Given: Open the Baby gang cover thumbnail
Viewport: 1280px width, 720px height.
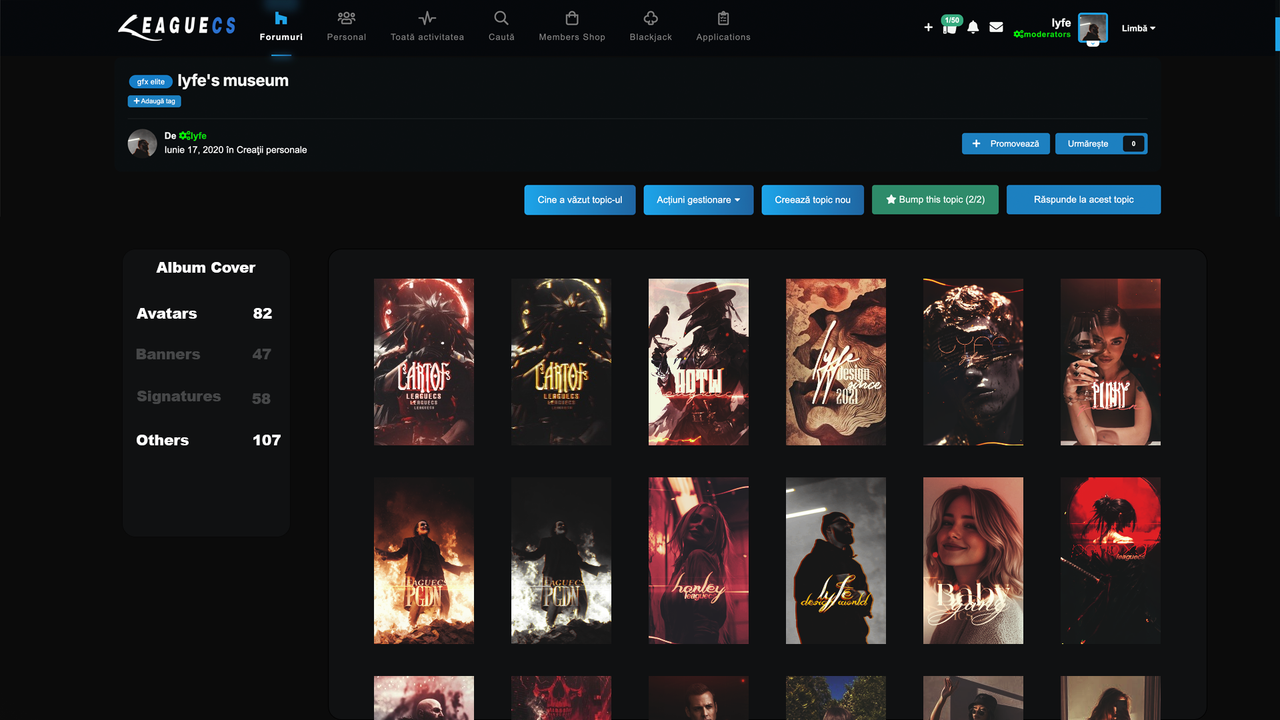Looking at the screenshot, I should [x=973, y=560].
